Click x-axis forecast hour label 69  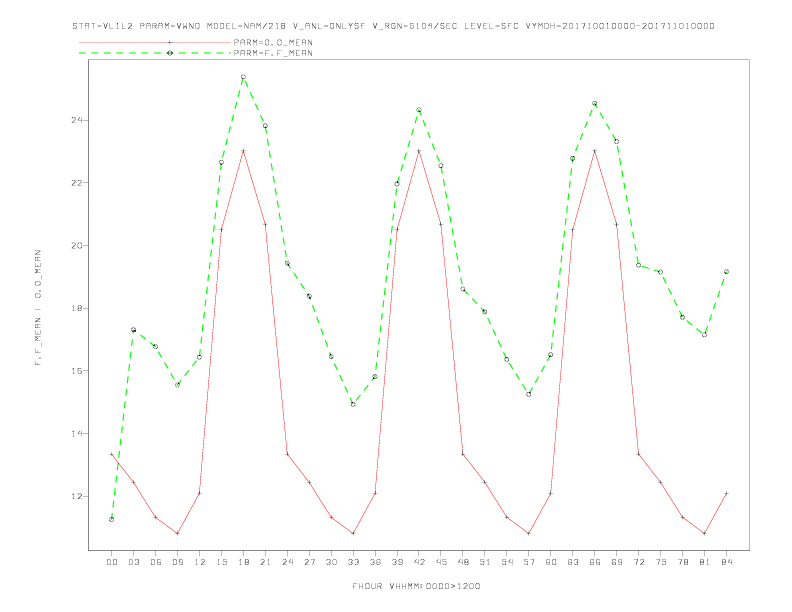click(617, 562)
